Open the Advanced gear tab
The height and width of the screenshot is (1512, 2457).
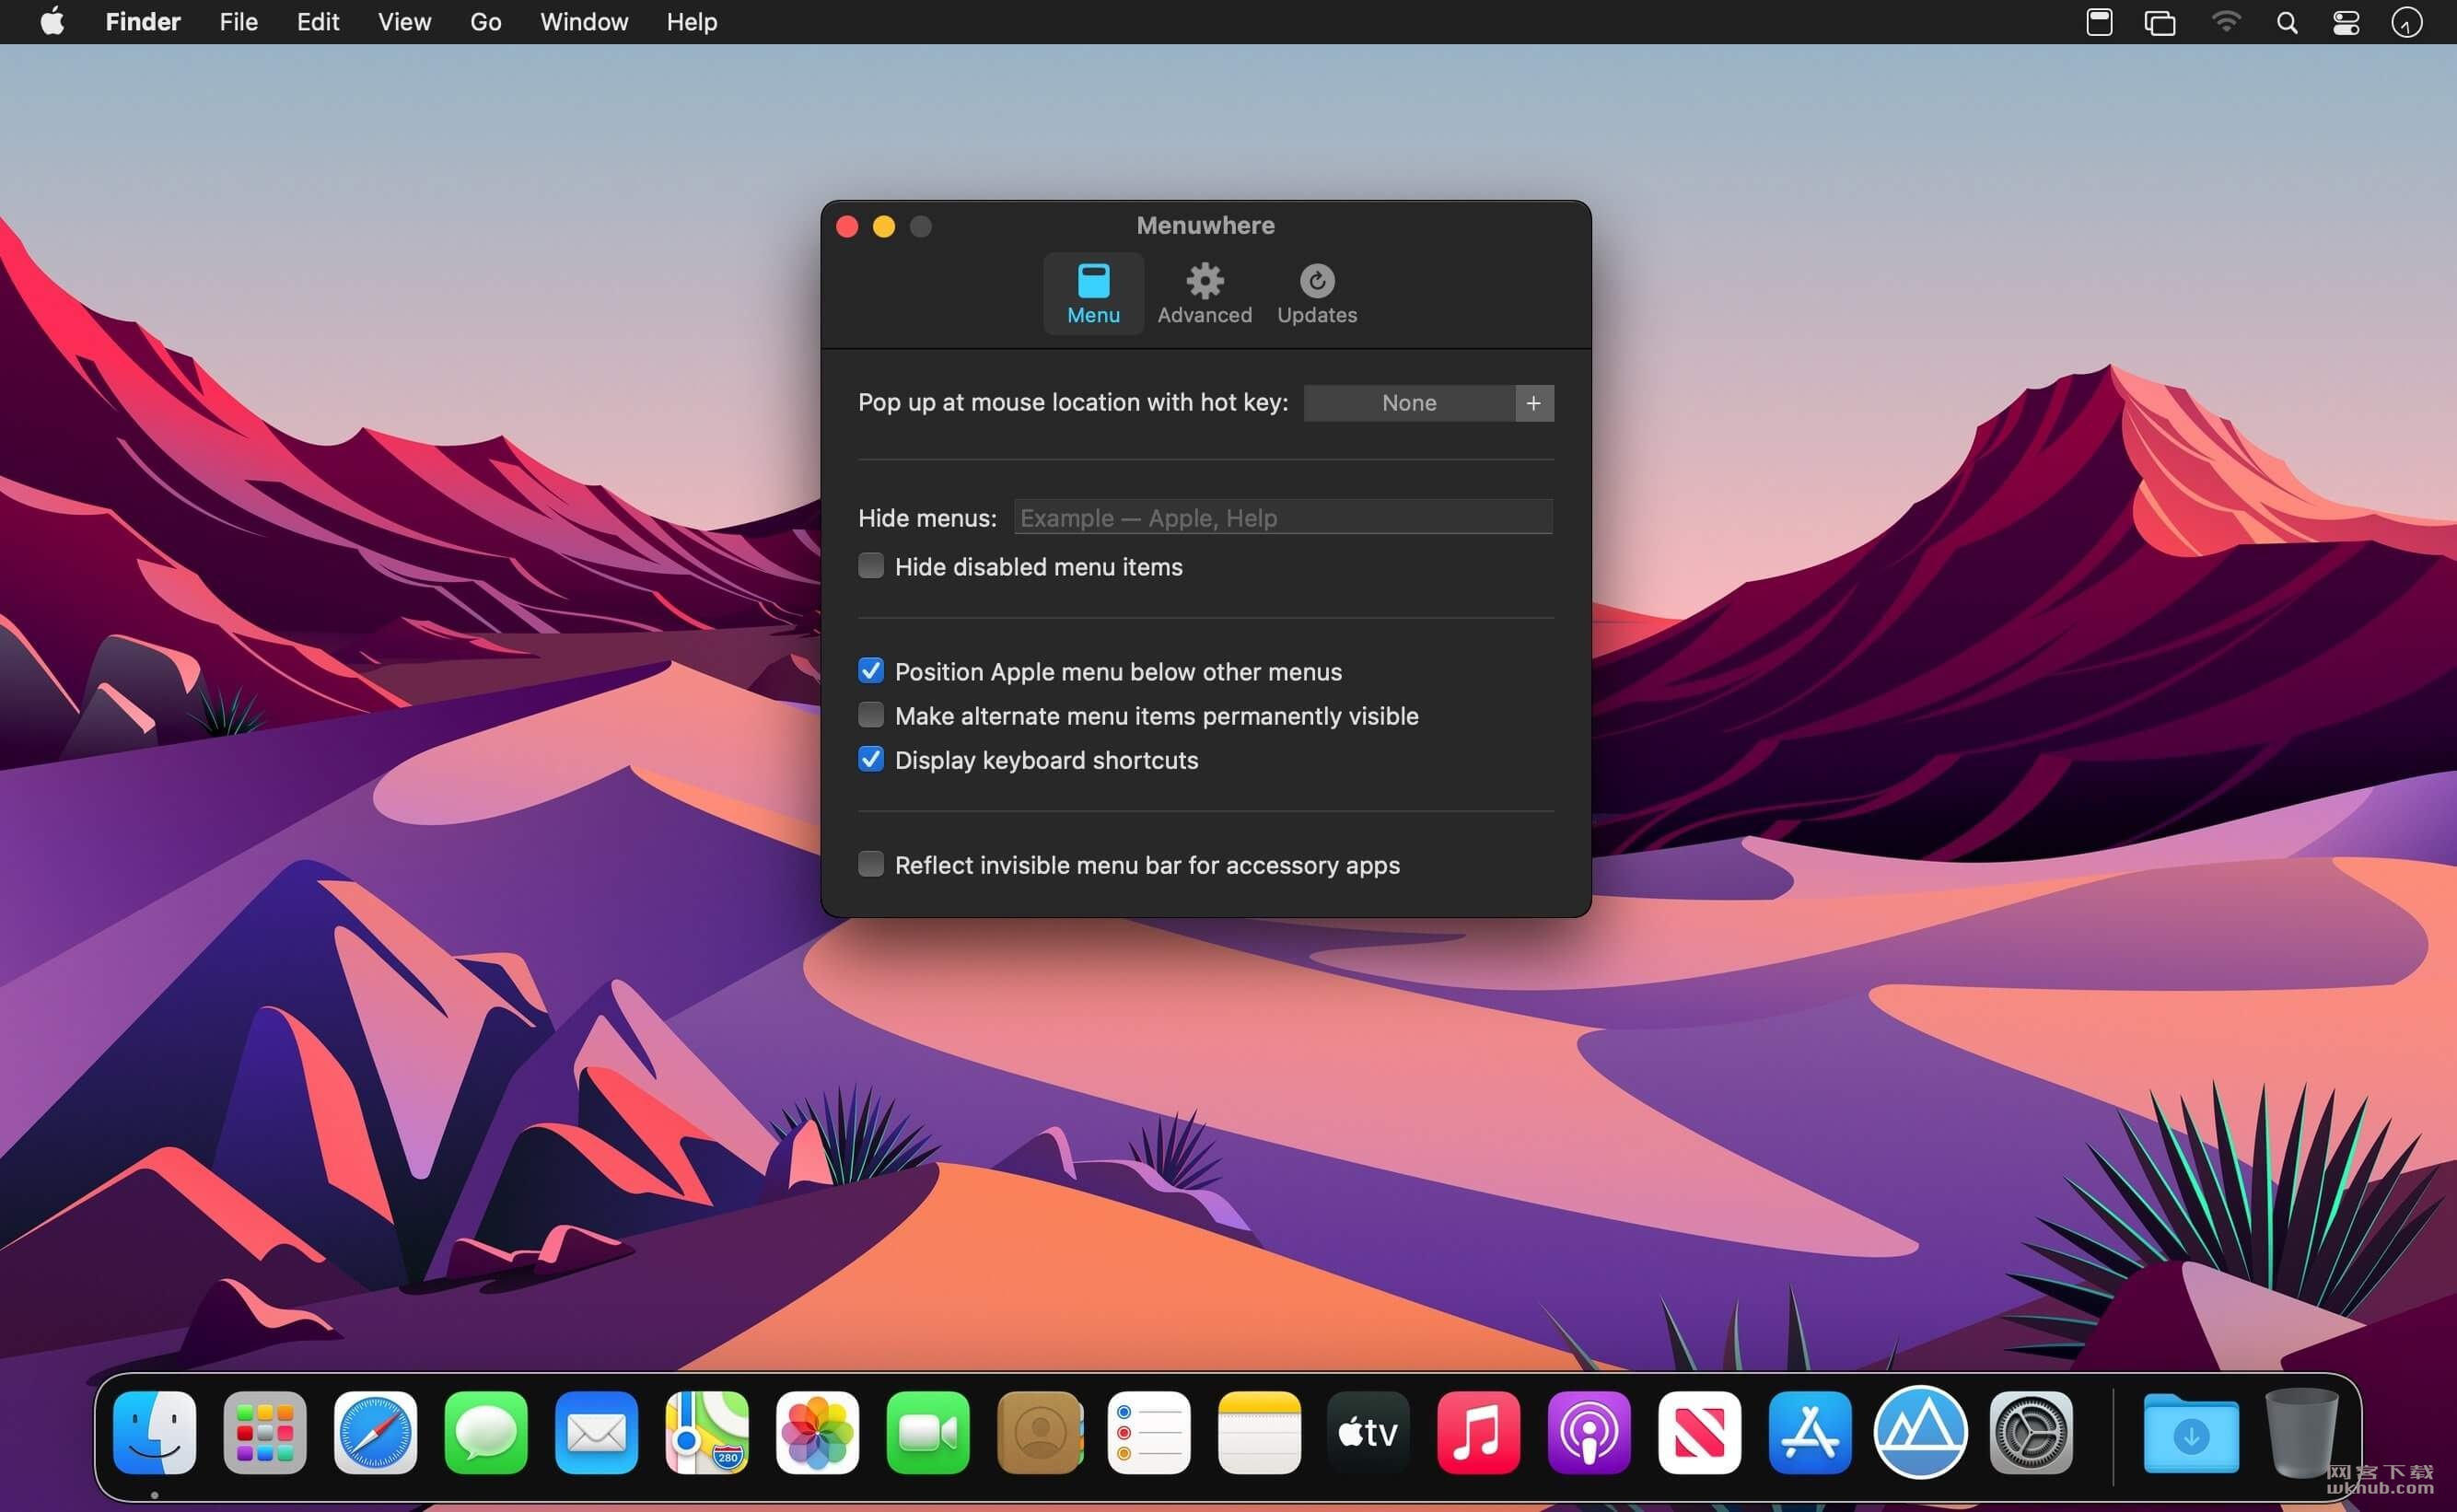click(1204, 293)
